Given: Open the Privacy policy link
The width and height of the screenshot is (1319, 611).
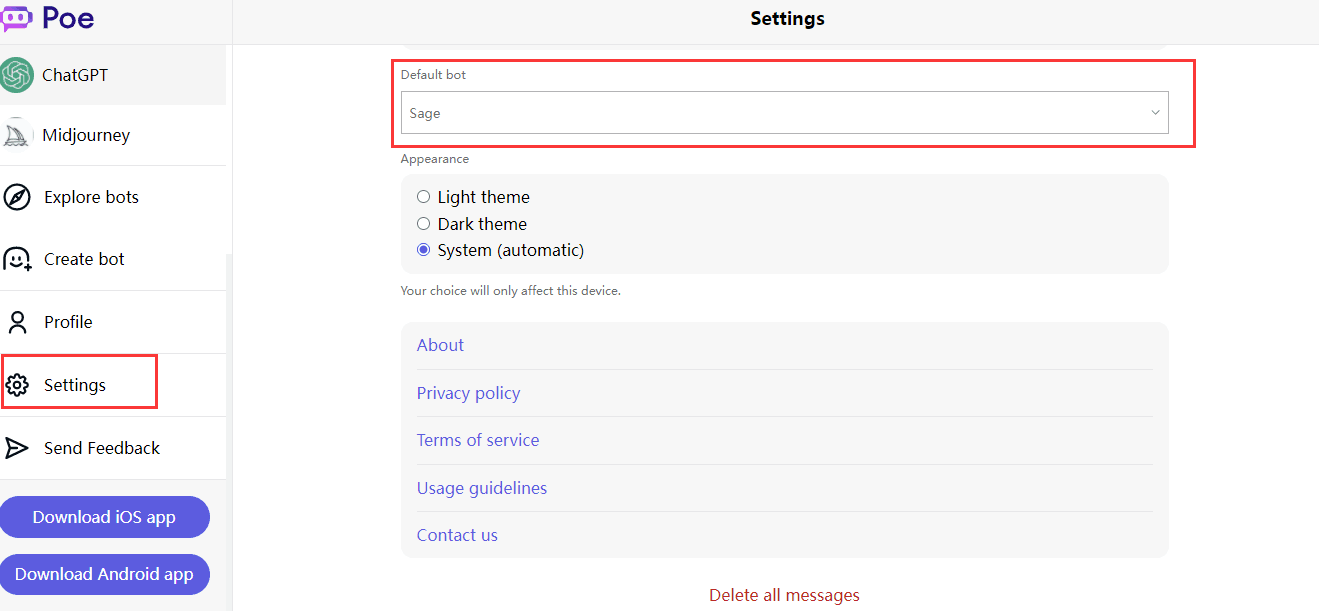Looking at the screenshot, I should pyautogui.click(x=468, y=393).
